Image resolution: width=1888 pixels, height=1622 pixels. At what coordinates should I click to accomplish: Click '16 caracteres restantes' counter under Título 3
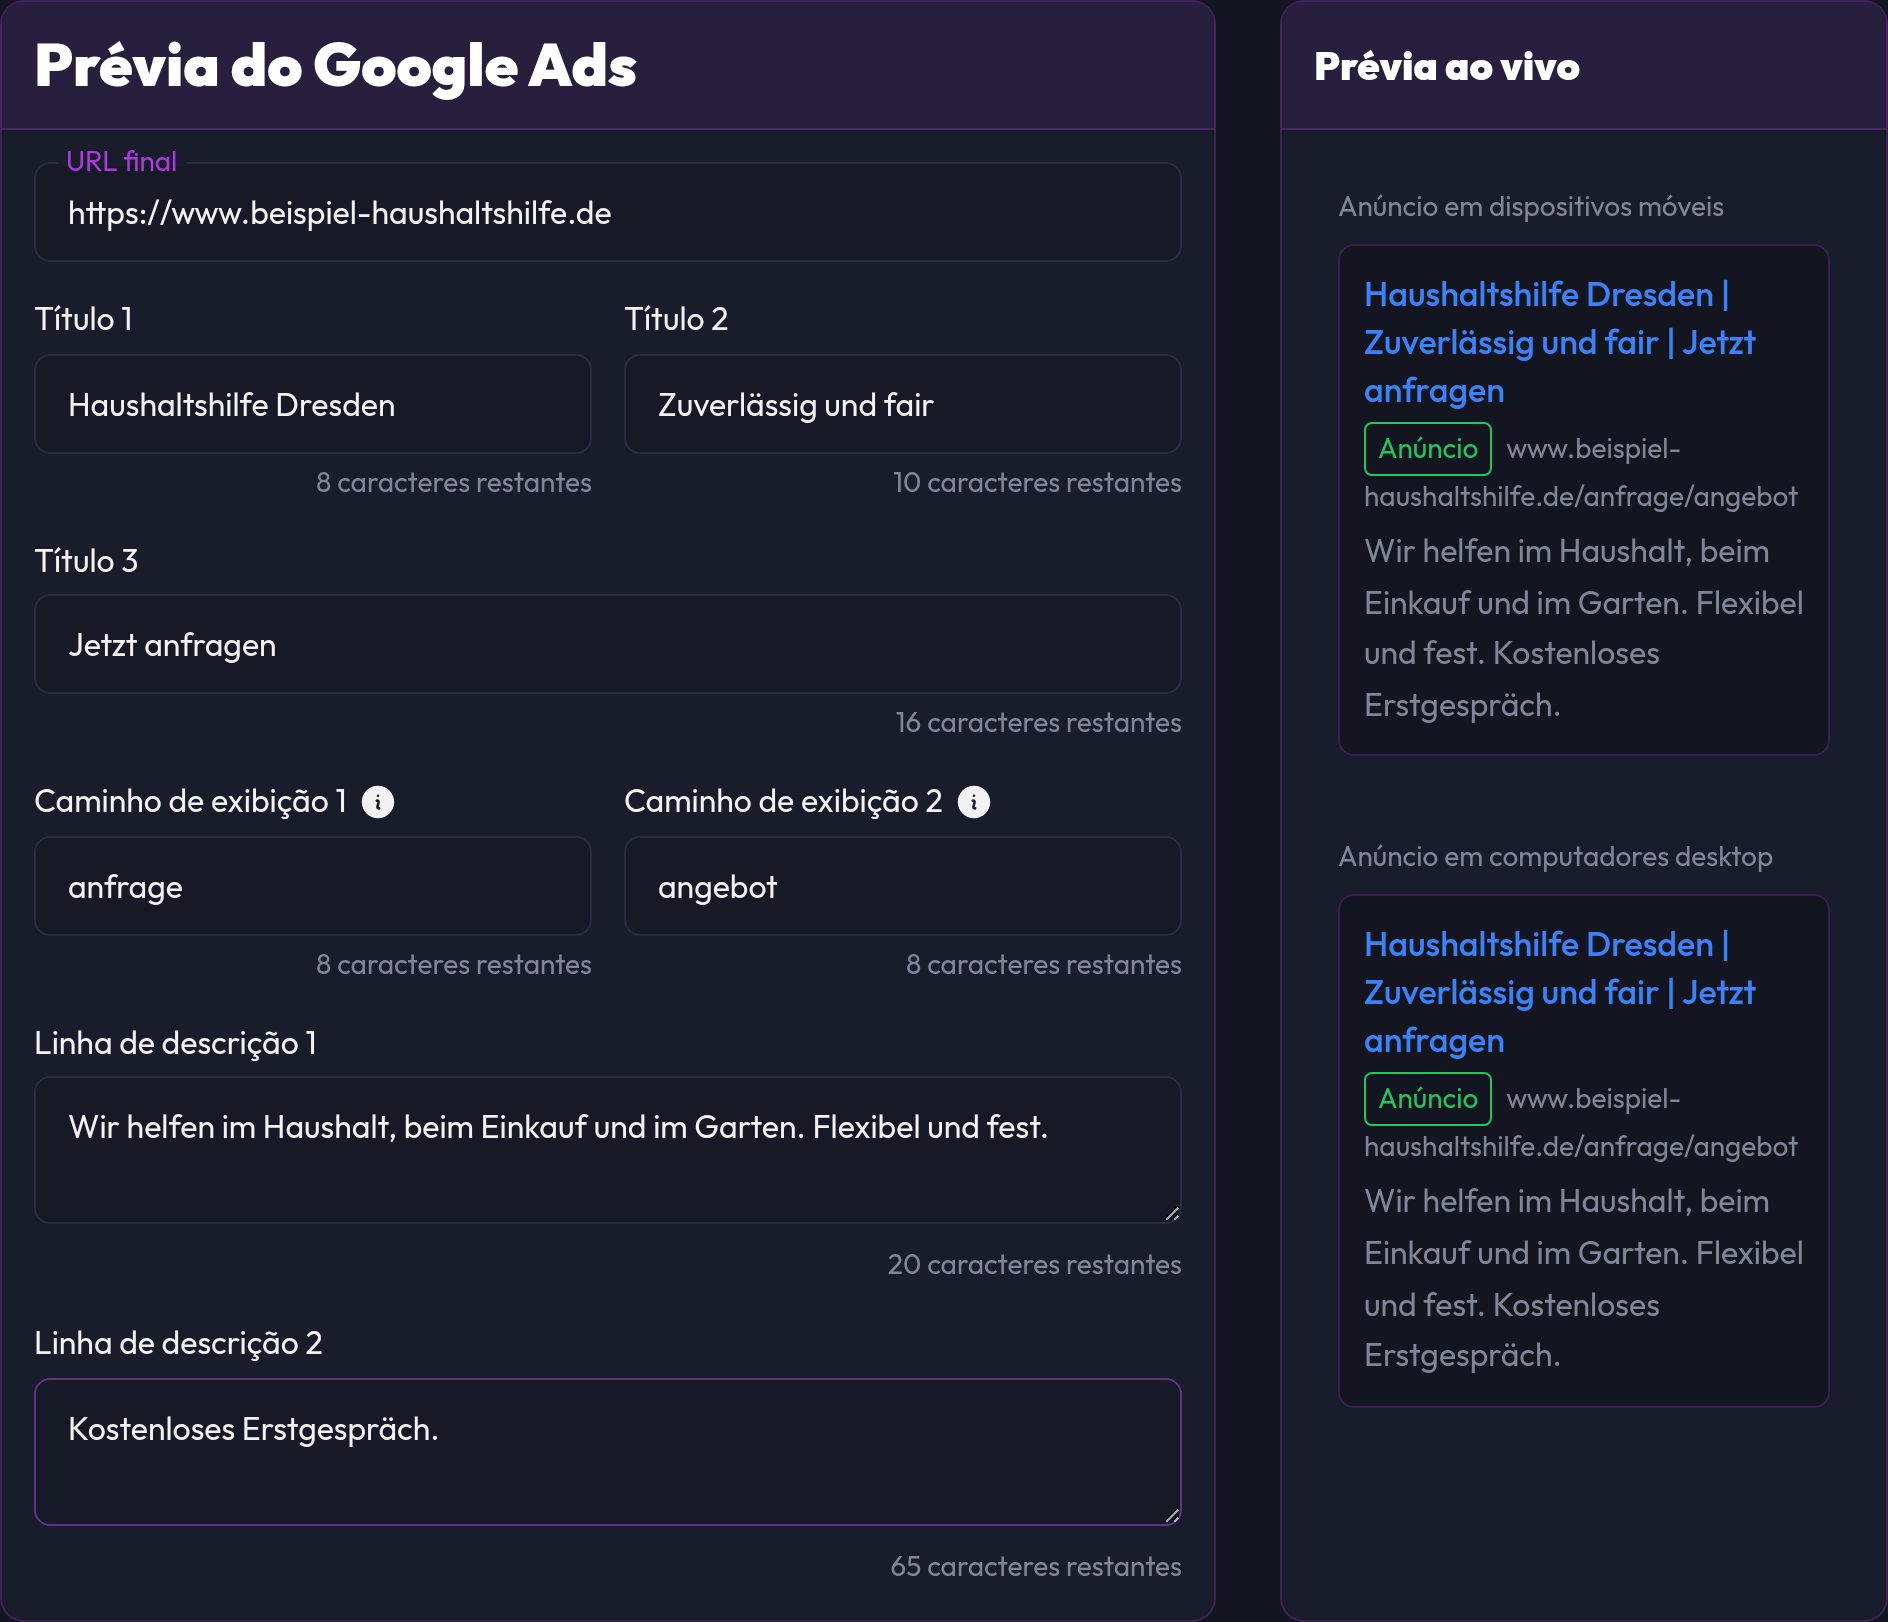(x=1038, y=723)
